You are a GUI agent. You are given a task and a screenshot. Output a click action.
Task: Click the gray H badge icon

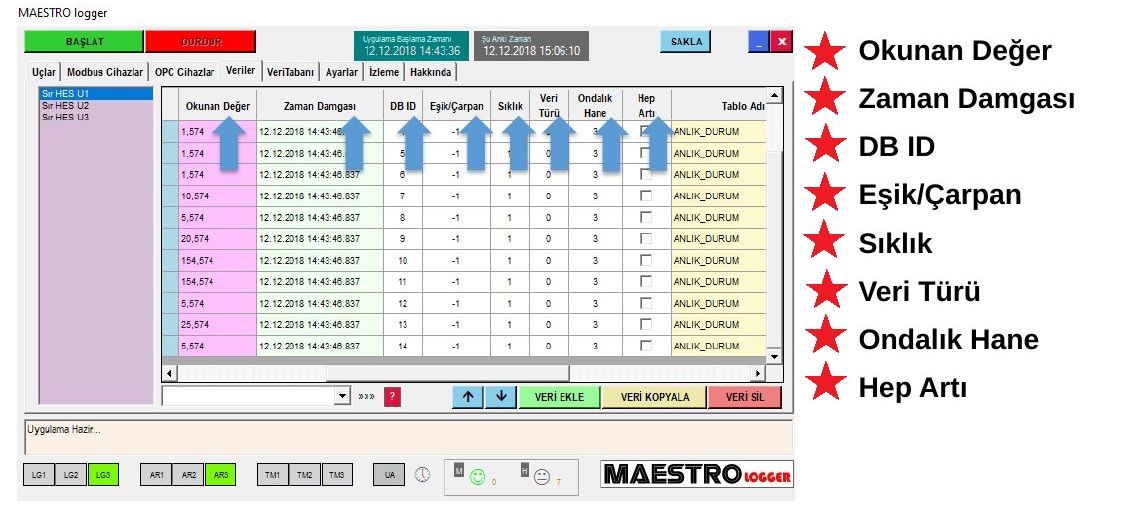pyautogui.click(x=525, y=470)
